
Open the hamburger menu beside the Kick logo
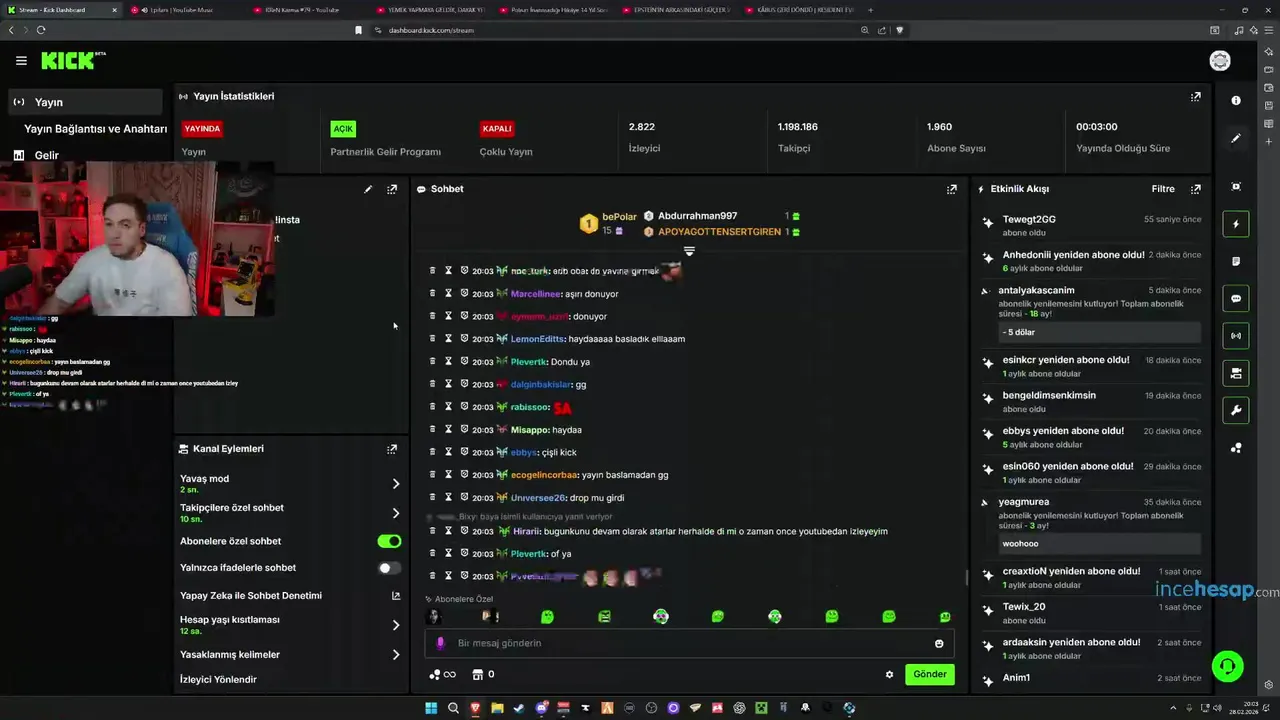coord(21,61)
